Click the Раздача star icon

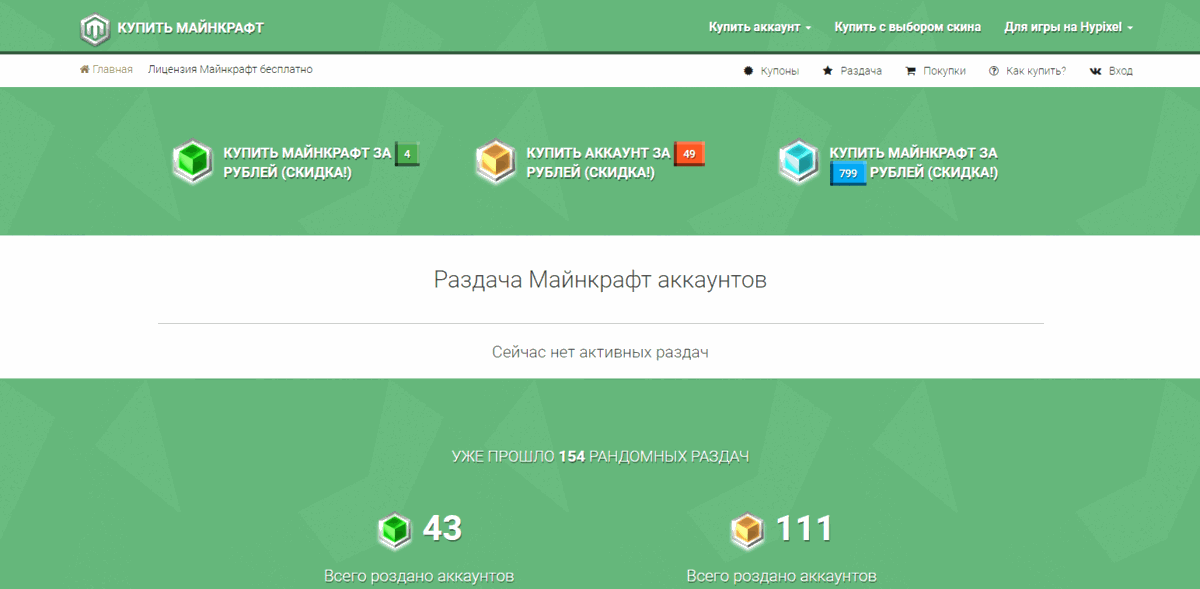pos(827,71)
